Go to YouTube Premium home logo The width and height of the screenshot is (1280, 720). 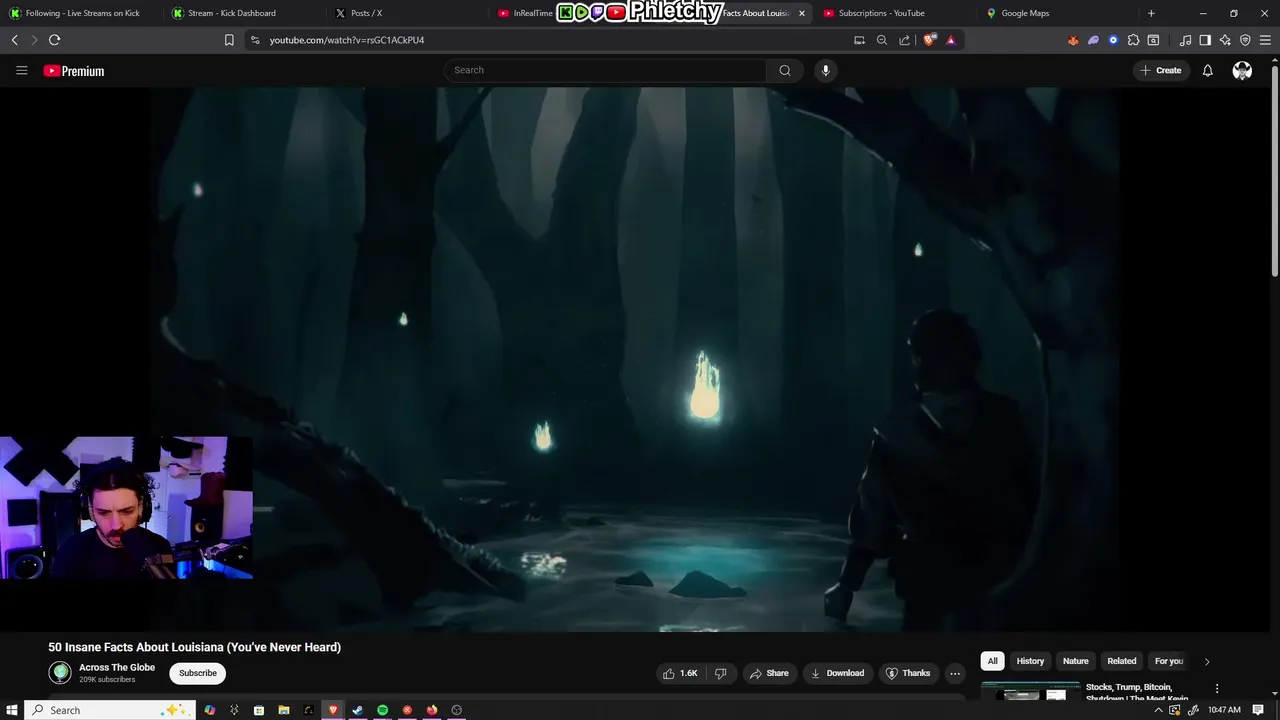(74, 71)
